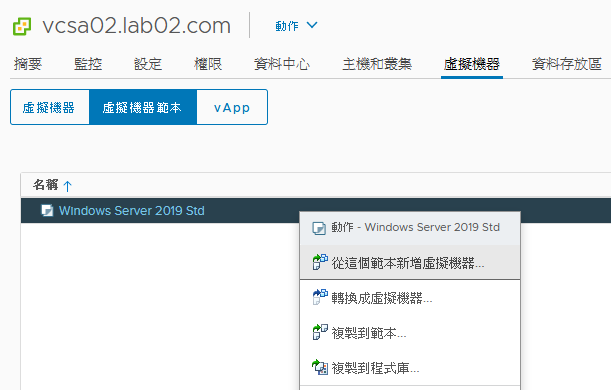Open the 權限 tab

tap(208, 64)
